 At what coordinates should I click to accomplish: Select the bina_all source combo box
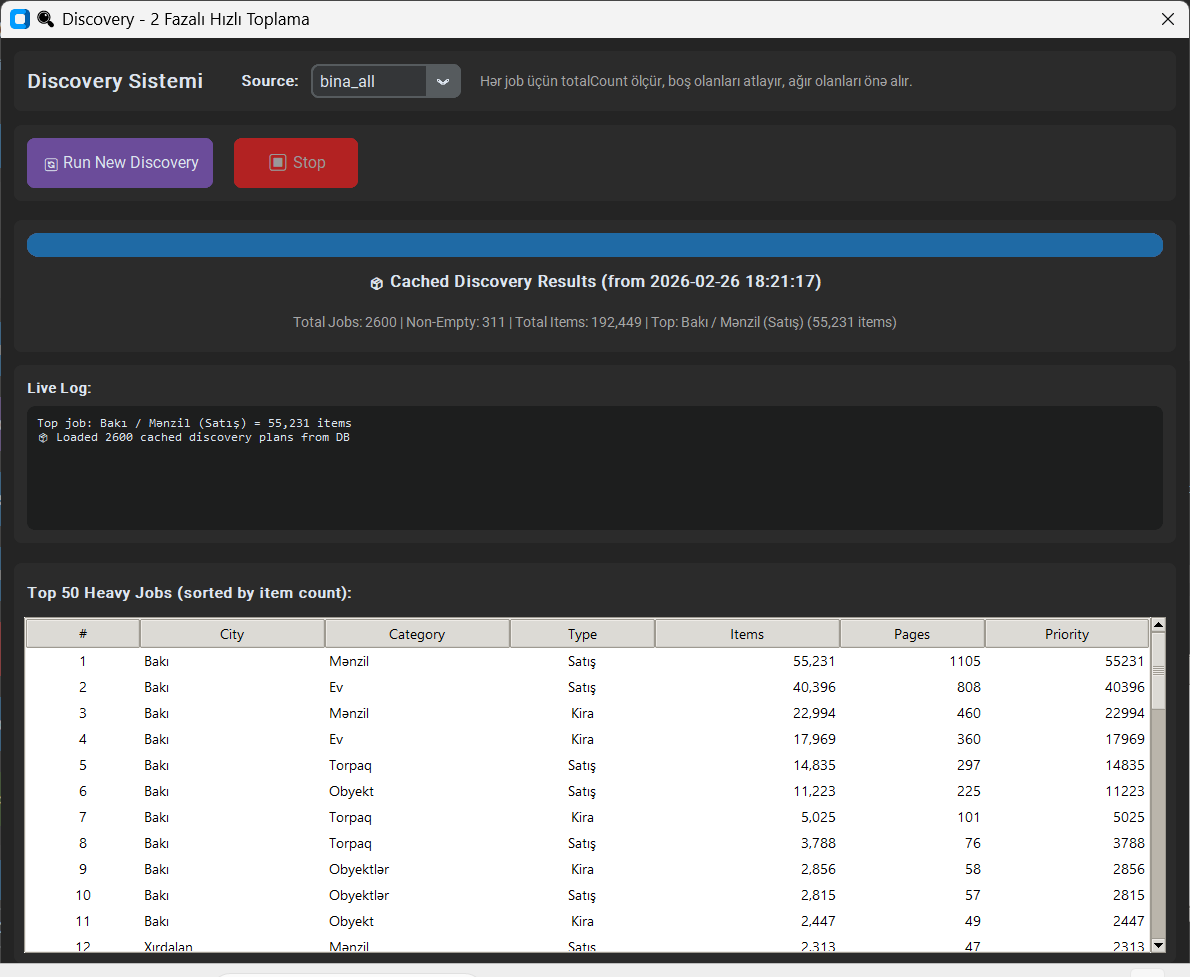click(x=370, y=81)
